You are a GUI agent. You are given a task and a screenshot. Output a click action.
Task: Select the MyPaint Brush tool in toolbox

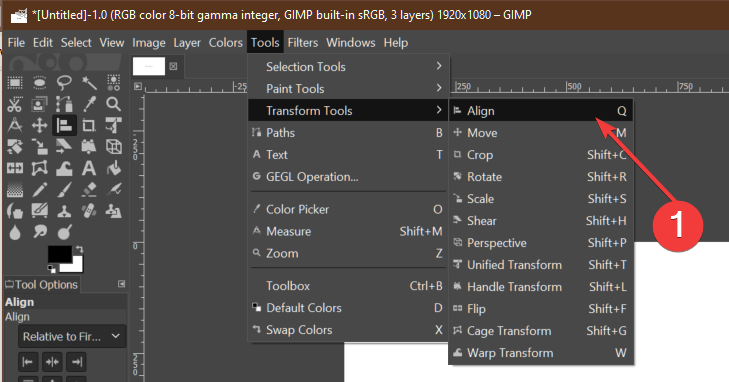pos(40,211)
